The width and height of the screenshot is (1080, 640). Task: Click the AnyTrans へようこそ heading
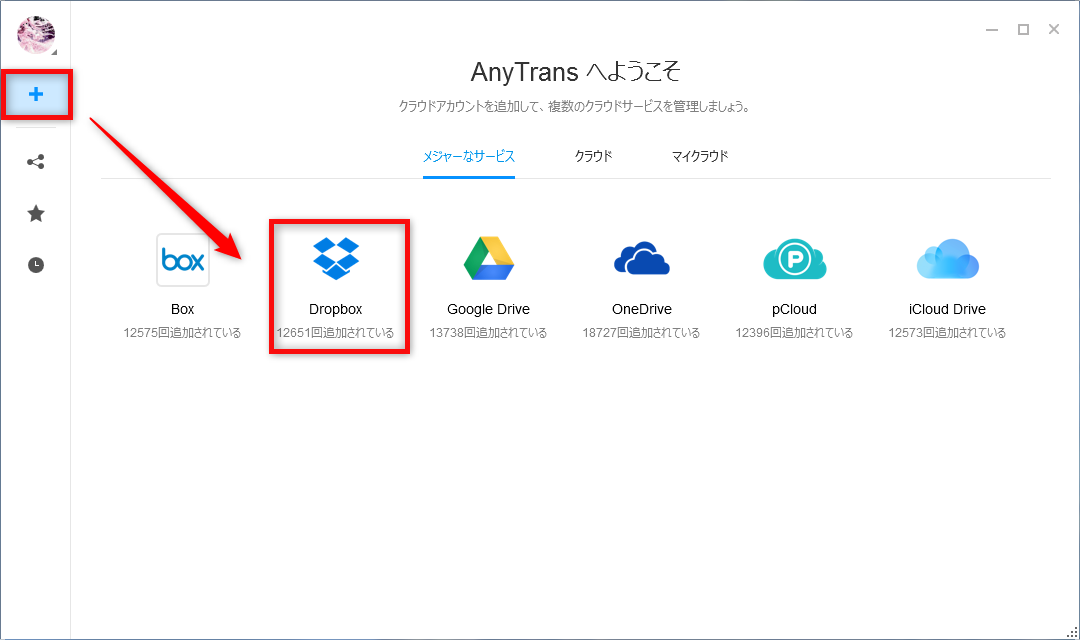576,72
